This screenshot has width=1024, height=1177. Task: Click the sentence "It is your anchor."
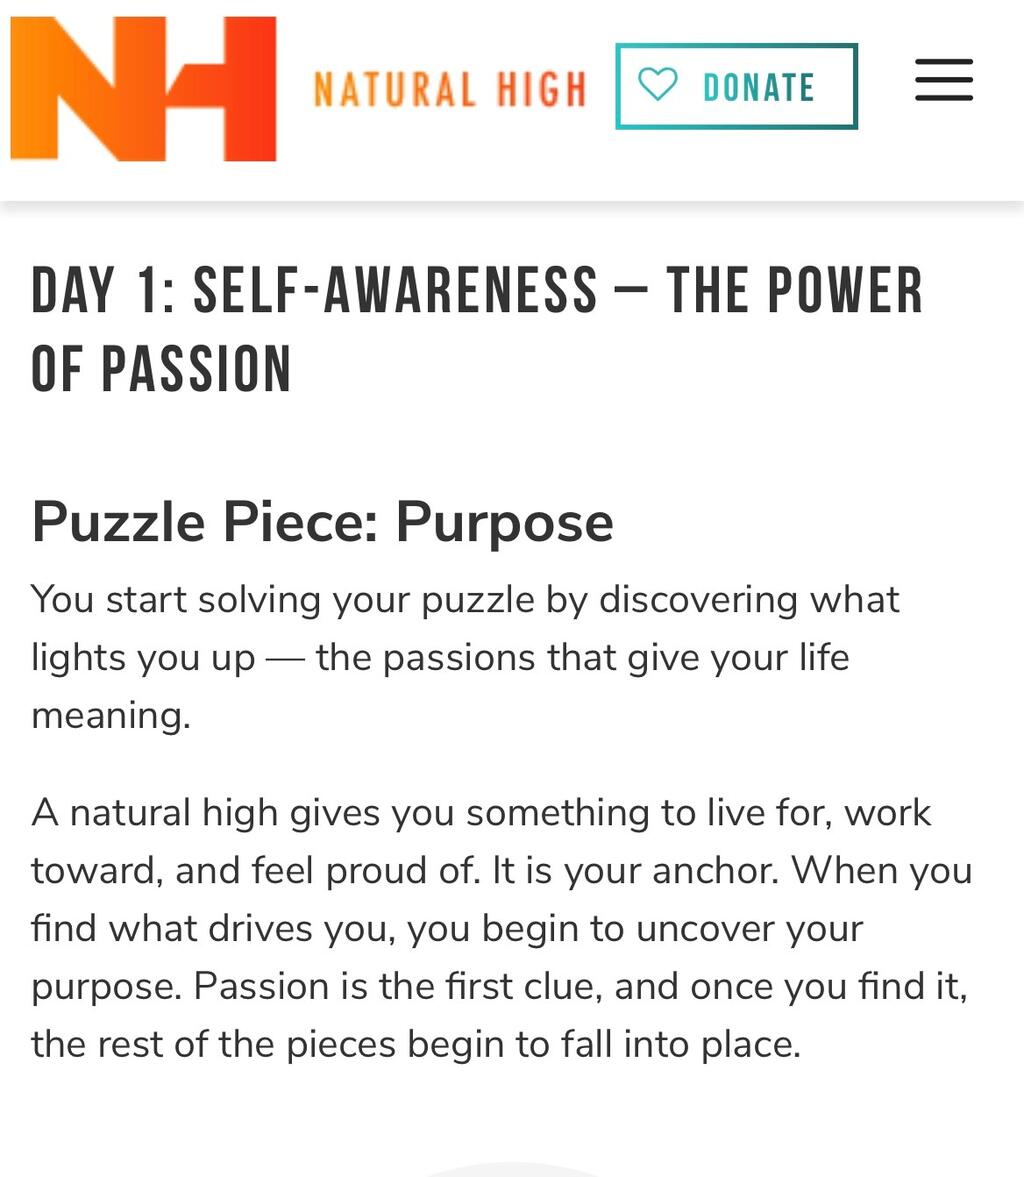tap(635, 870)
